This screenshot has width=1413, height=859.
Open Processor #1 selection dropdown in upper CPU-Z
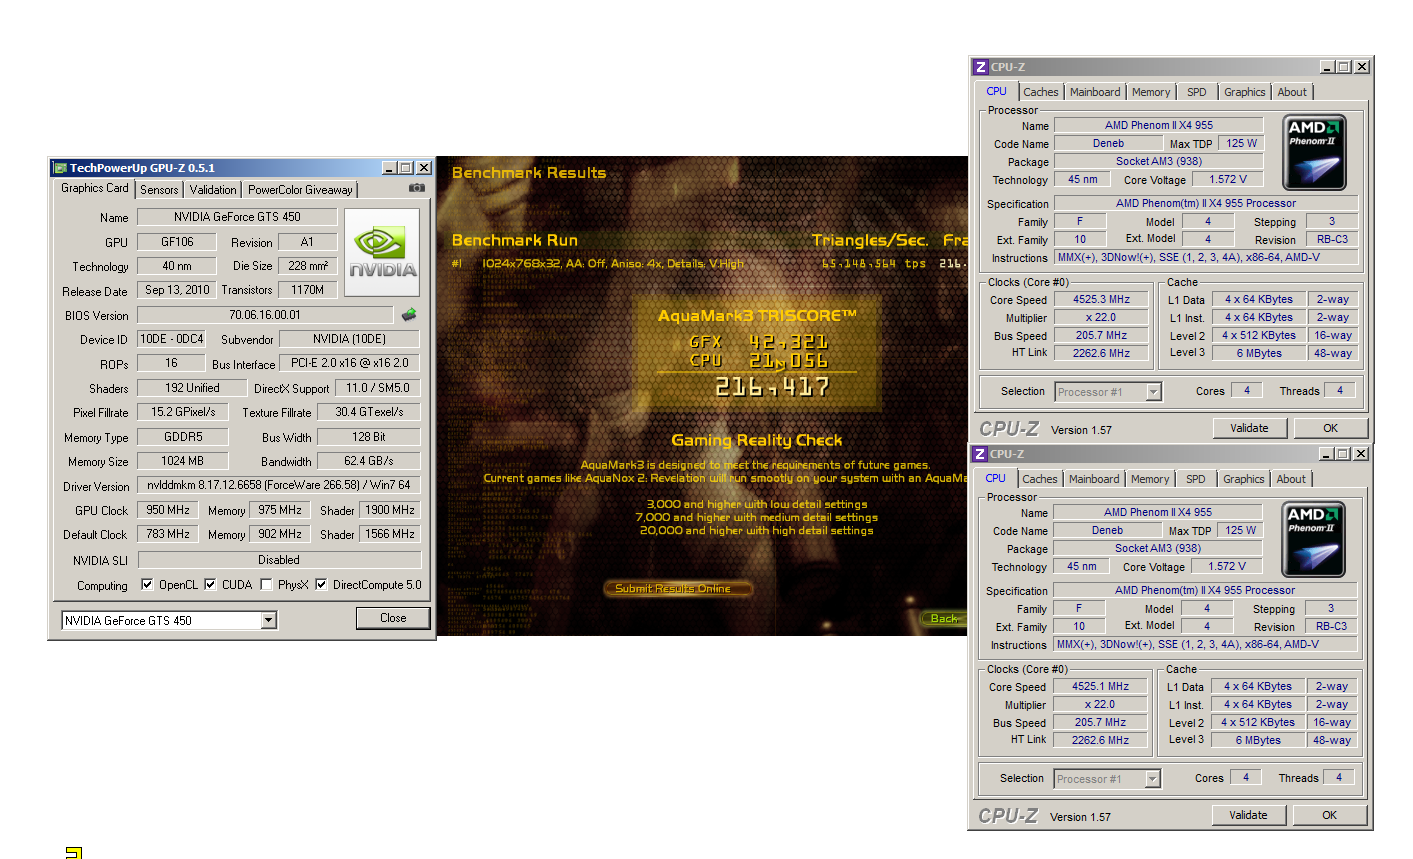1153,392
